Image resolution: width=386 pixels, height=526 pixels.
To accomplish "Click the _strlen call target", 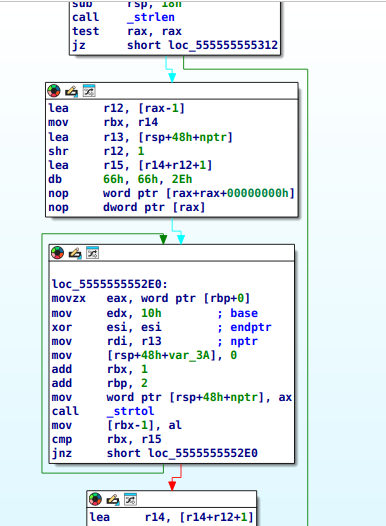I will (x=151, y=17).
